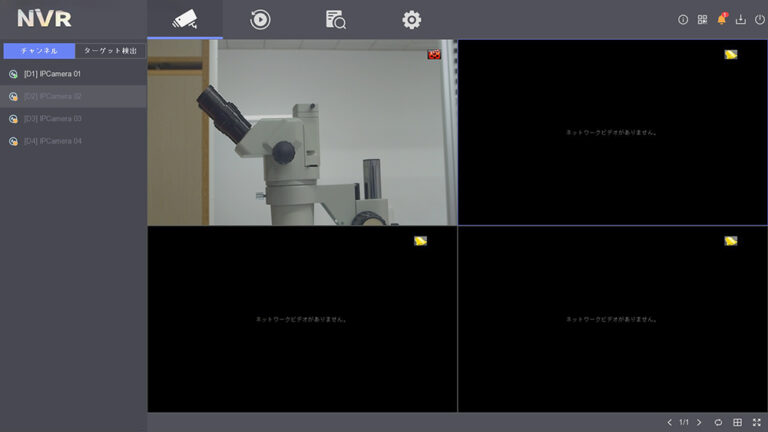
Task: Toggle the auto-switch loop icon
Action: pos(718,422)
